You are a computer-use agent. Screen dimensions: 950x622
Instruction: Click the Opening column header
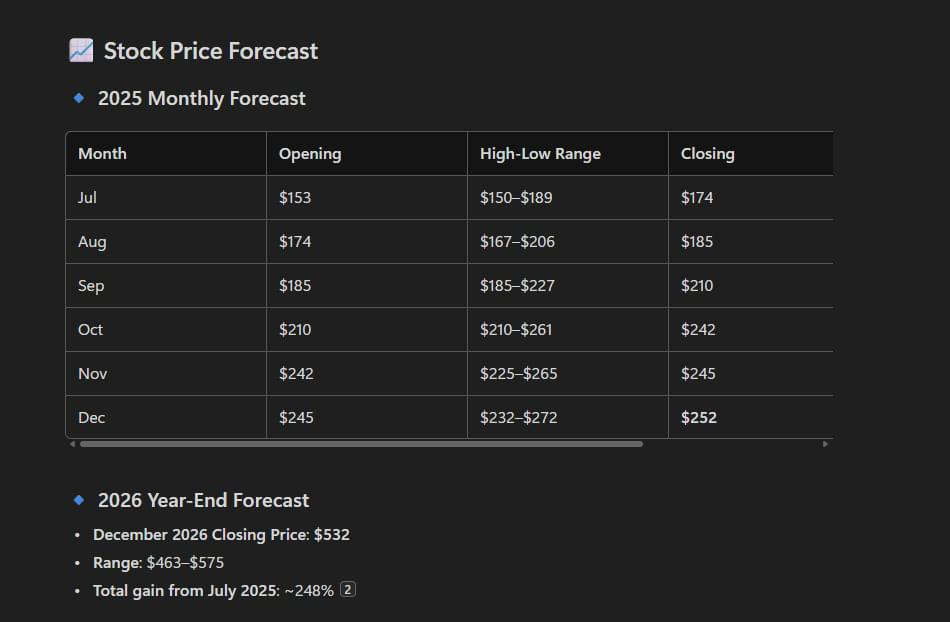click(367, 154)
